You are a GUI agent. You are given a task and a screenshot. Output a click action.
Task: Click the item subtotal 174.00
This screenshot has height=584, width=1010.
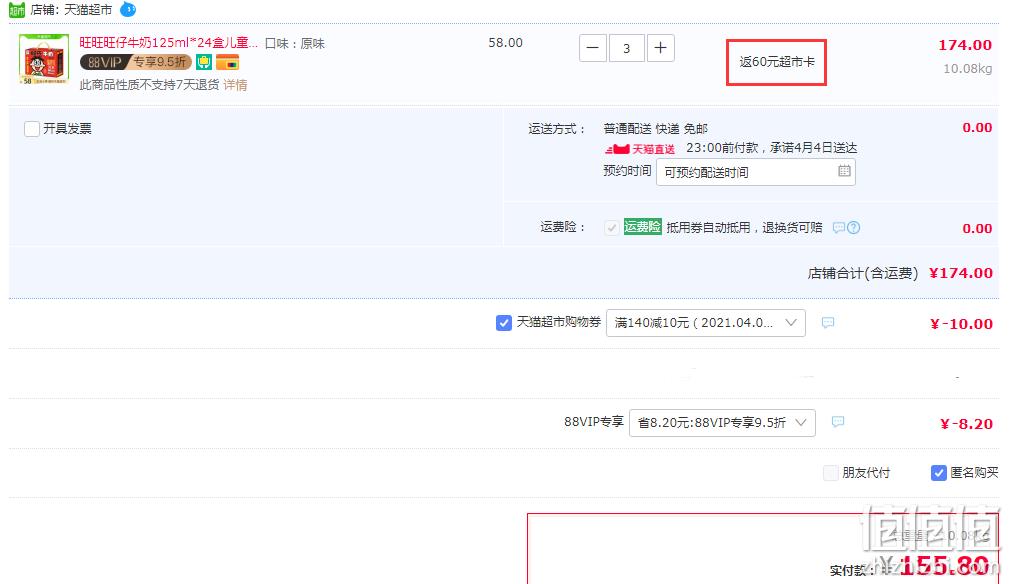click(x=965, y=45)
